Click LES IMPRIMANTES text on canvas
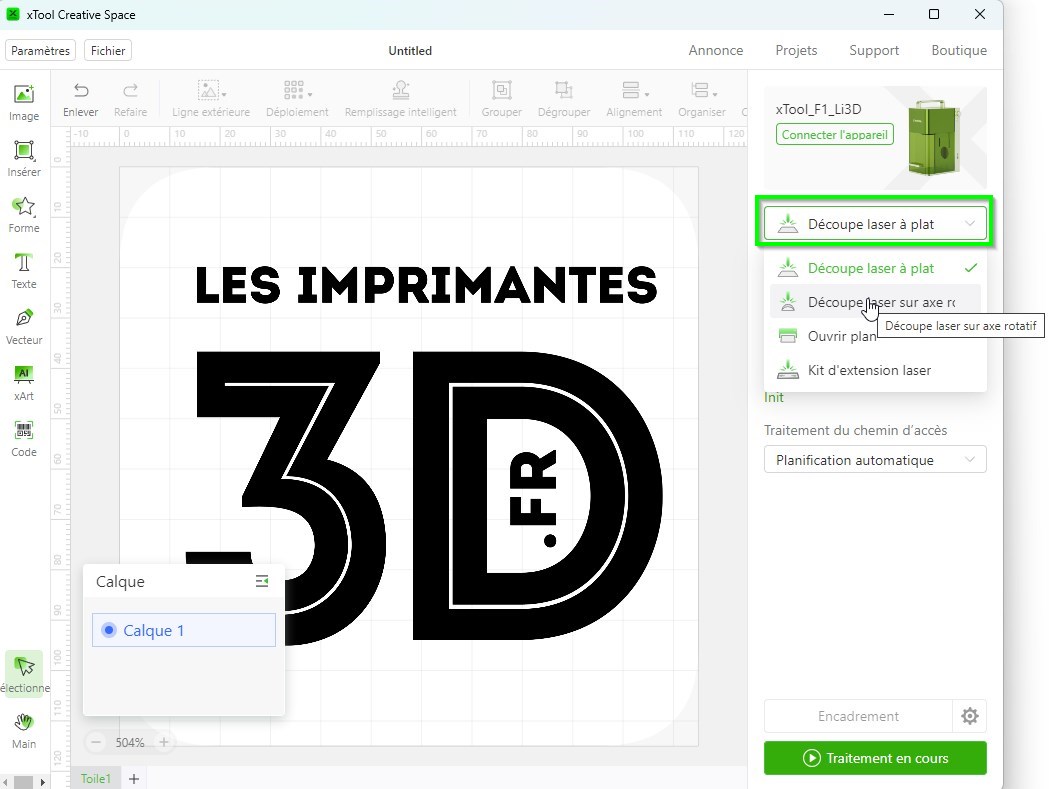 [x=426, y=284]
